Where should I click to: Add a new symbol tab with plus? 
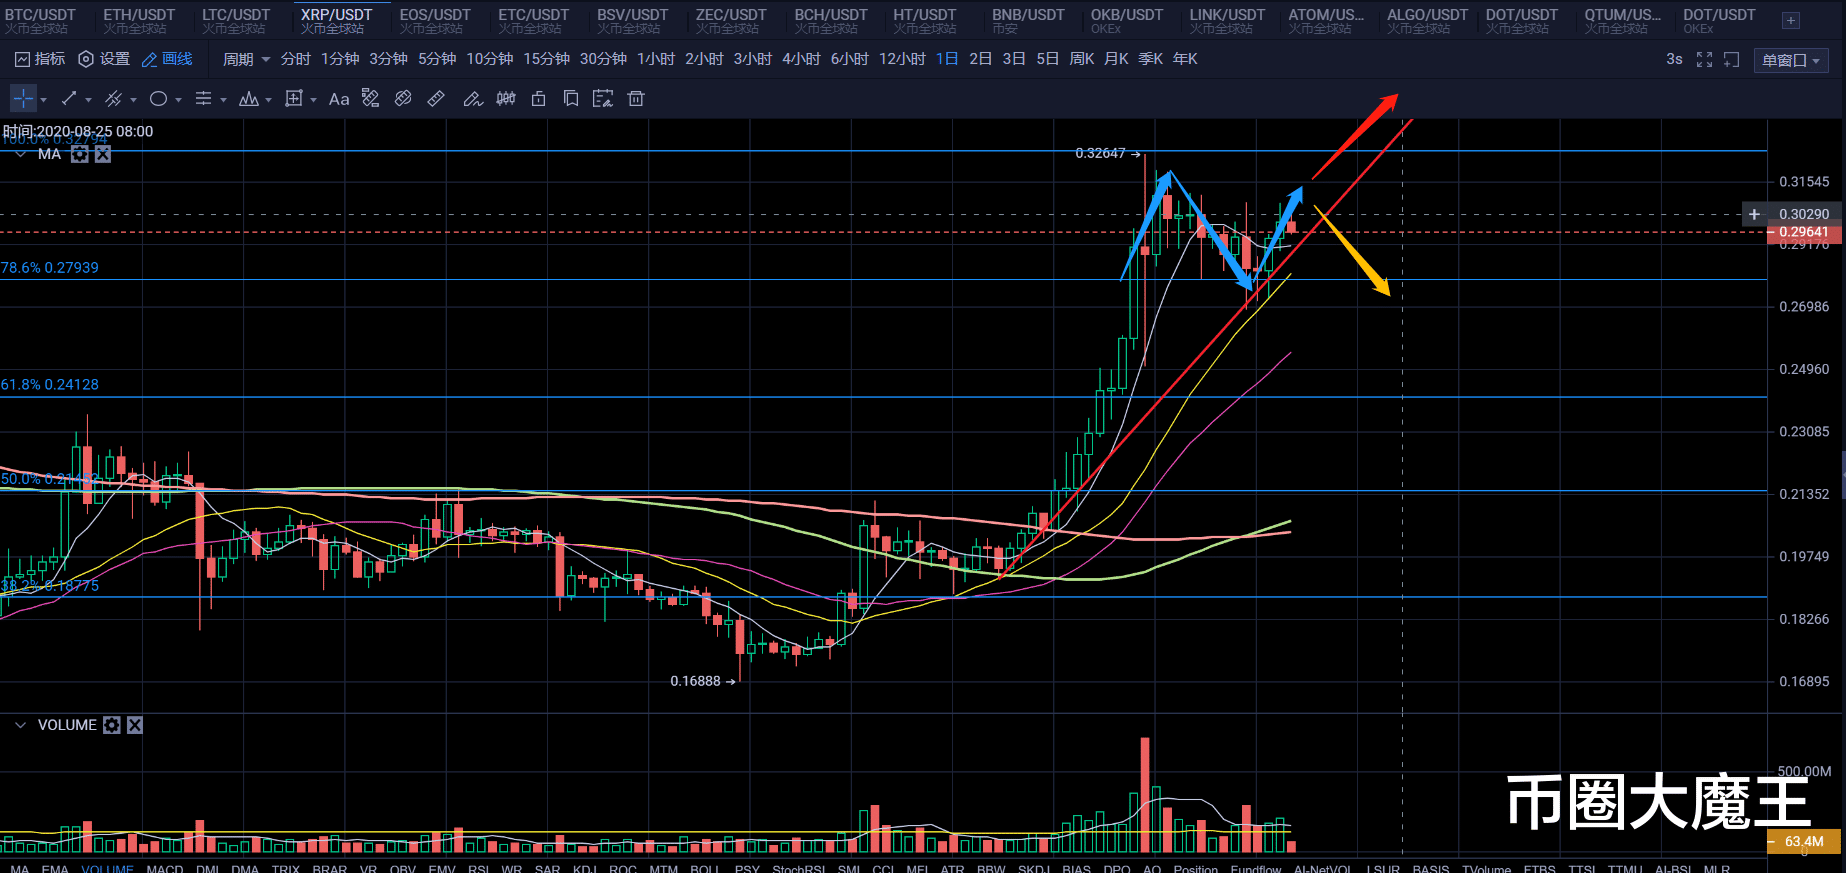[1790, 20]
